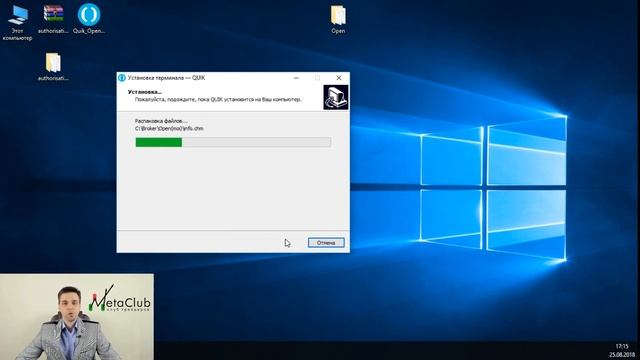Close the QUIK installer window
Screen dimensions: 640x360
(x=339, y=78)
